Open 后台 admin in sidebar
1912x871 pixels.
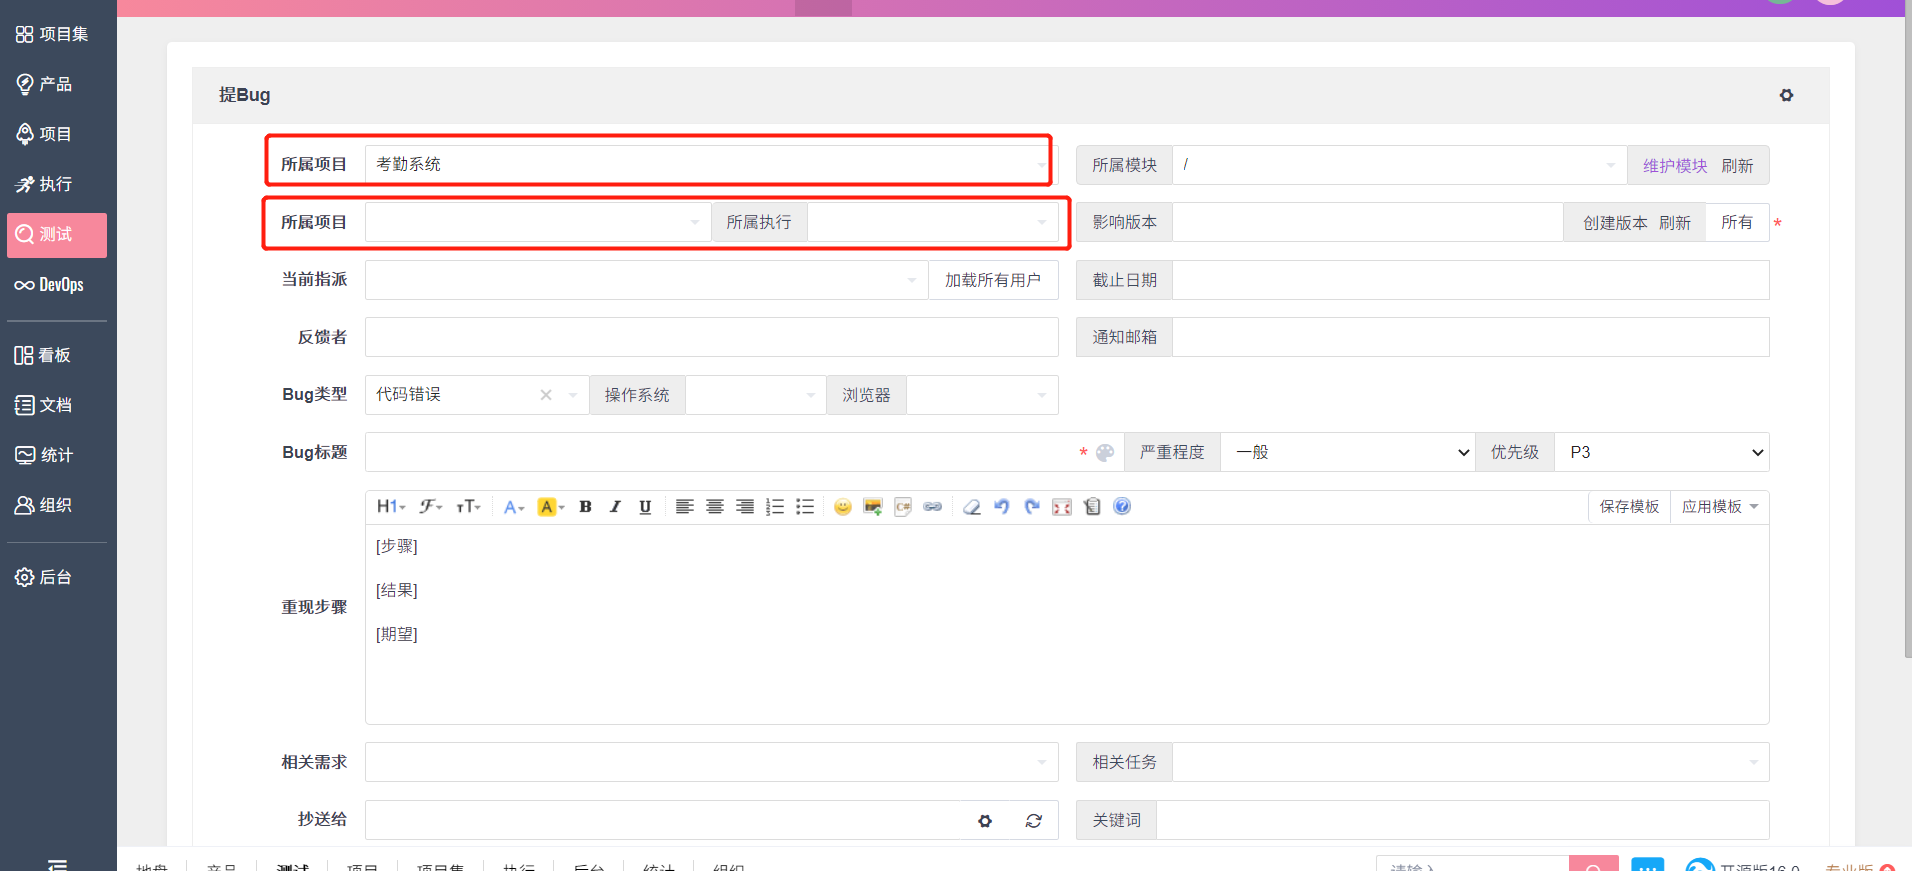[44, 577]
